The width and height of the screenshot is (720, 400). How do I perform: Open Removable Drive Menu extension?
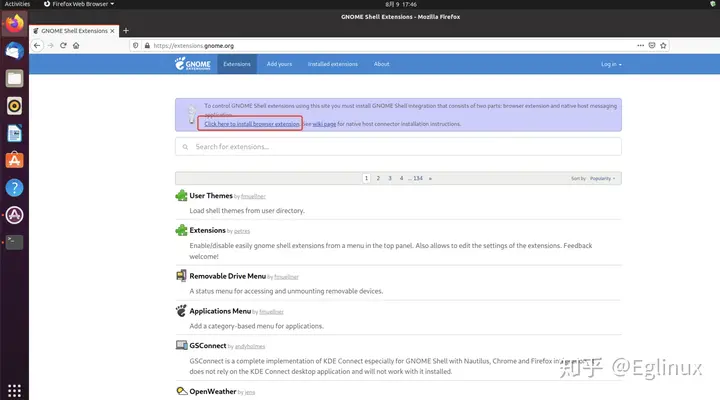(x=227, y=276)
